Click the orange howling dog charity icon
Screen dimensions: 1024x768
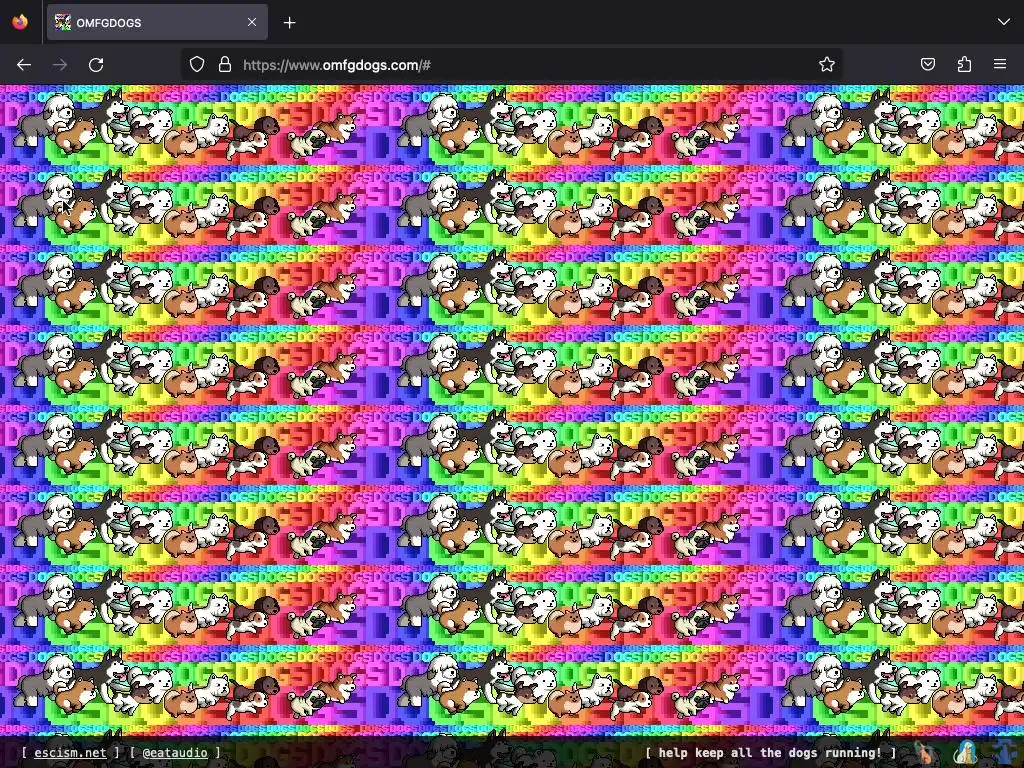click(924, 753)
